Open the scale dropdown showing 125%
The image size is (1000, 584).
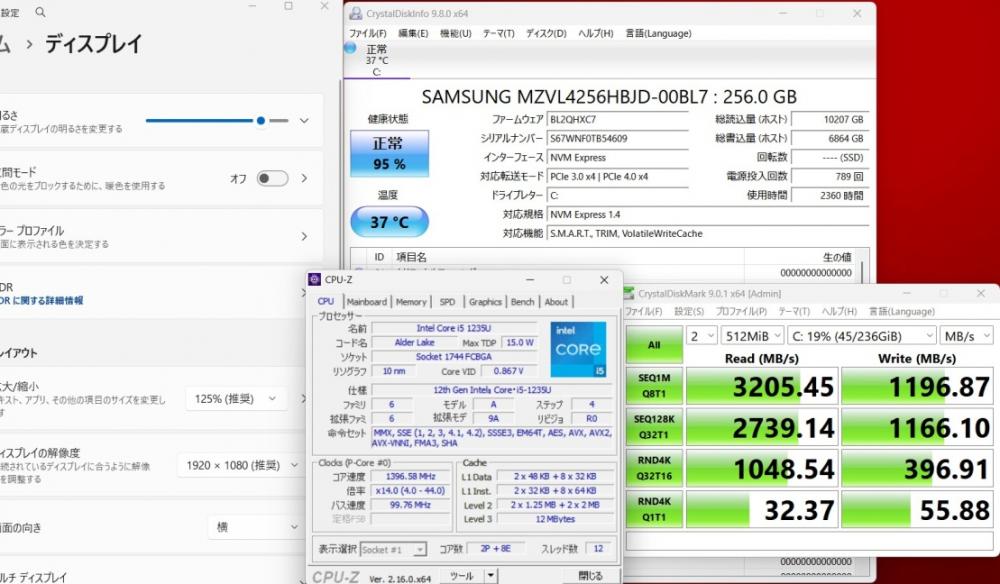tap(236, 399)
